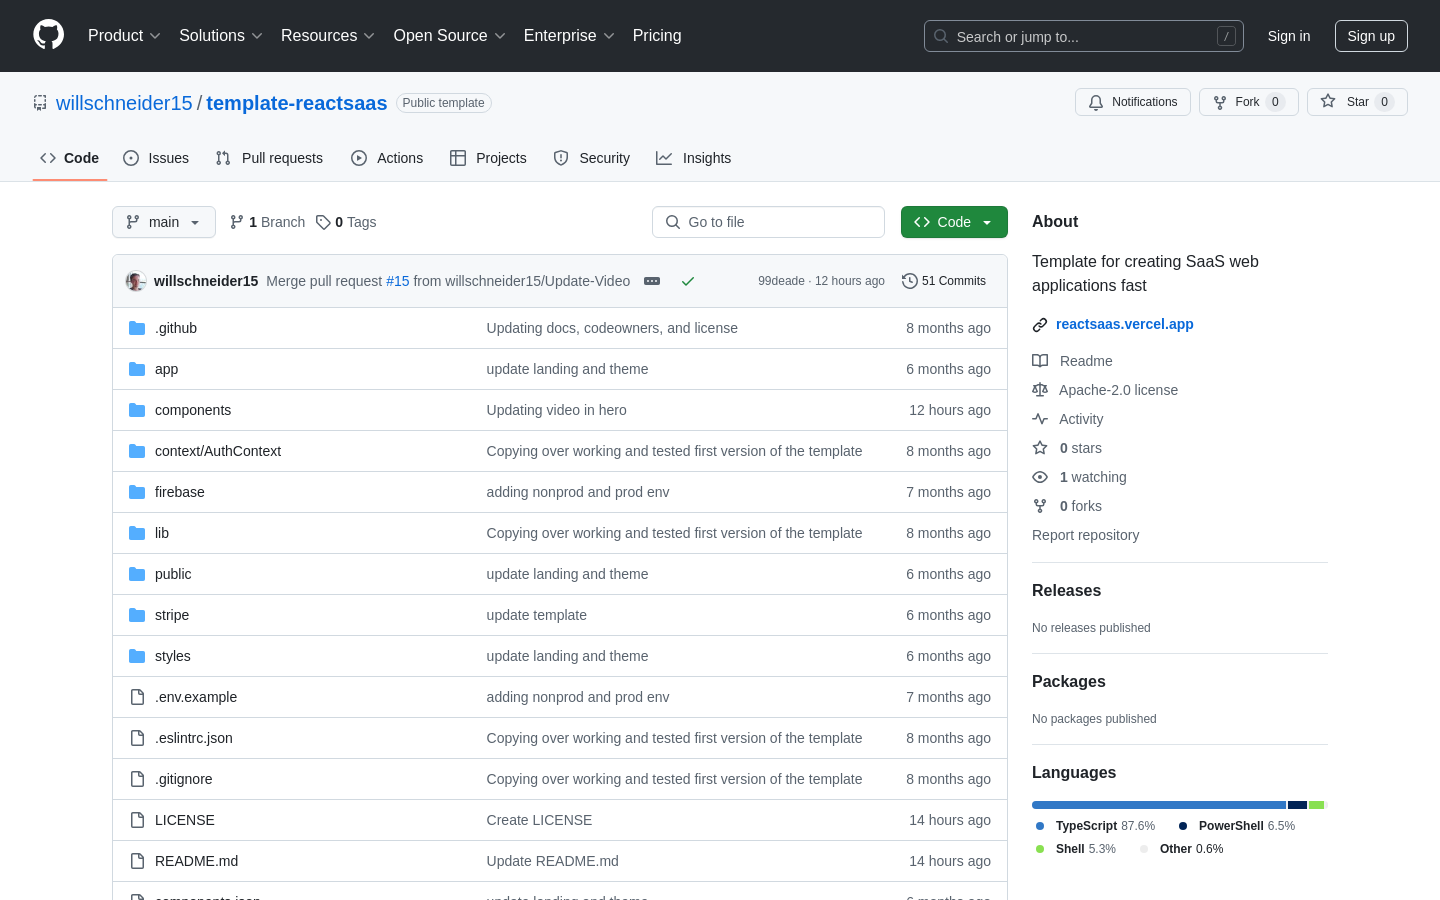Click the watching eye icon
This screenshot has height=900, width=1440.
(x=1040, y=477)
